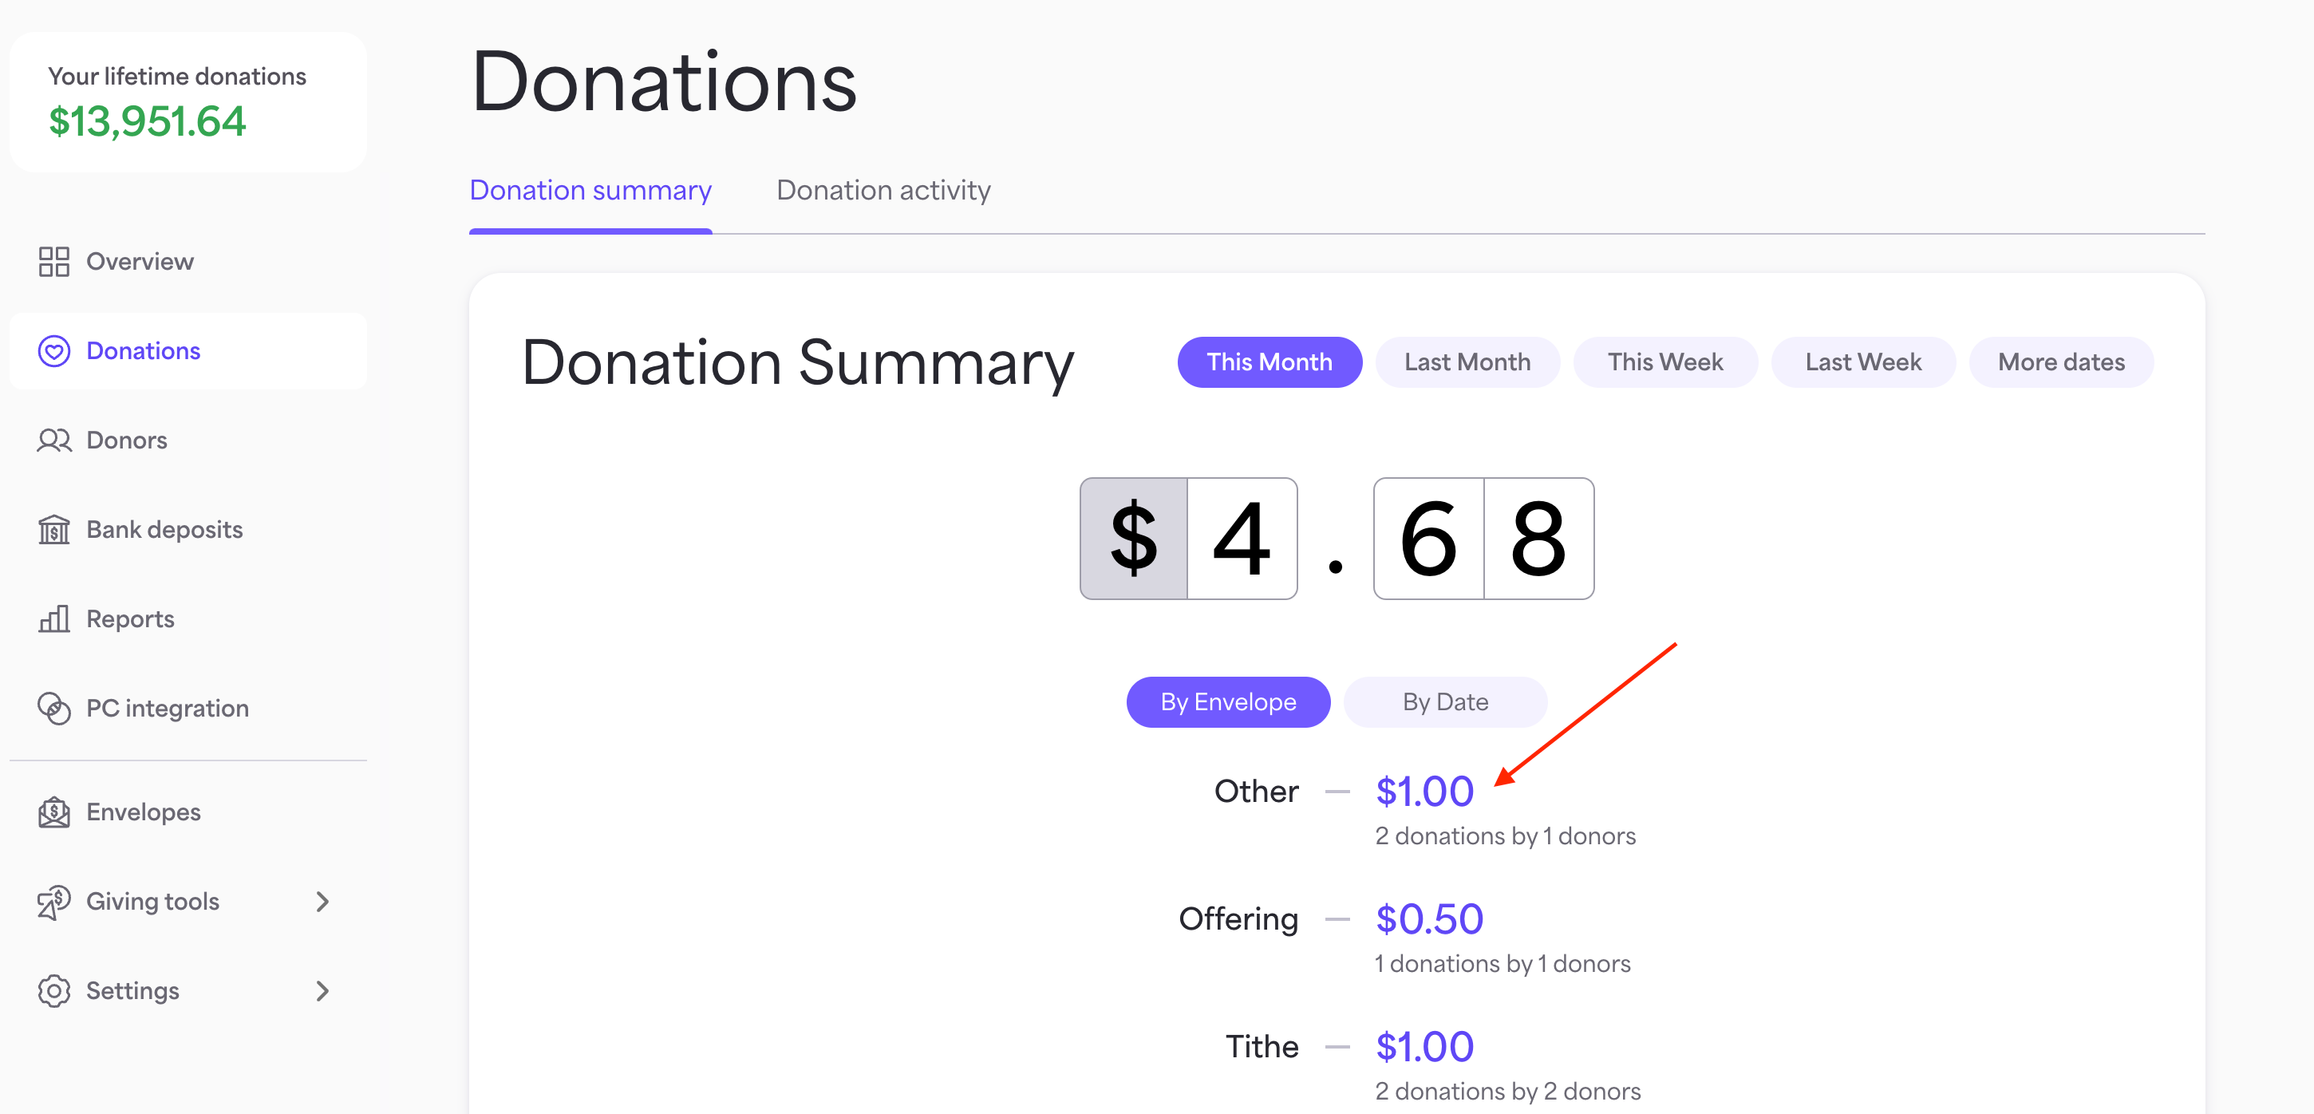Expand the Giving tools chevron

322,902
